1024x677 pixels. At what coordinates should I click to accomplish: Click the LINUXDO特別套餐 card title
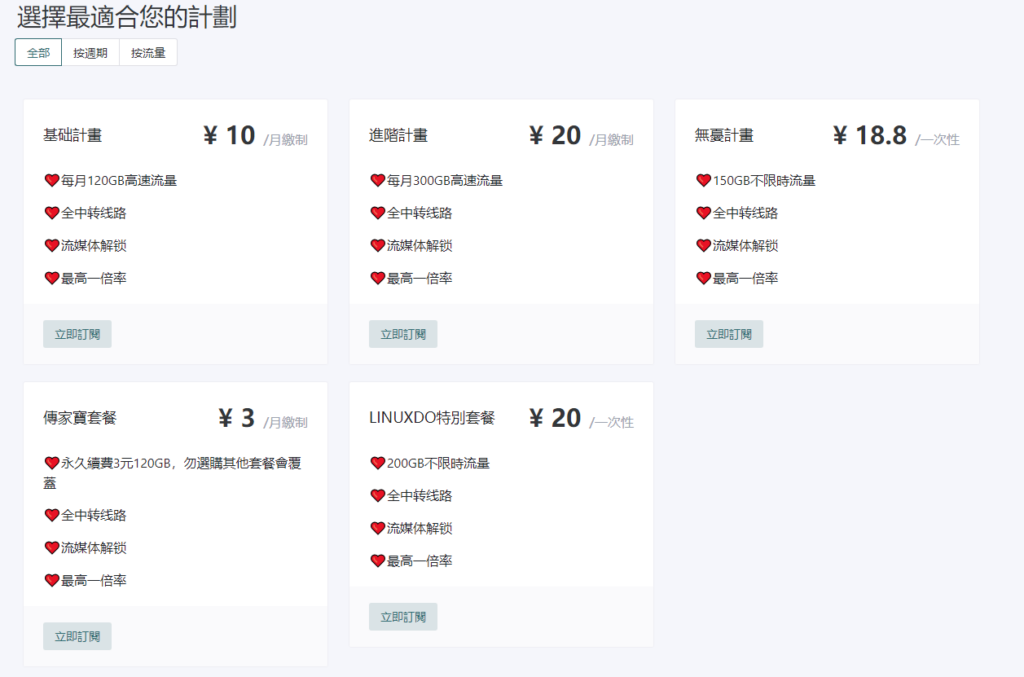(432, 418)
